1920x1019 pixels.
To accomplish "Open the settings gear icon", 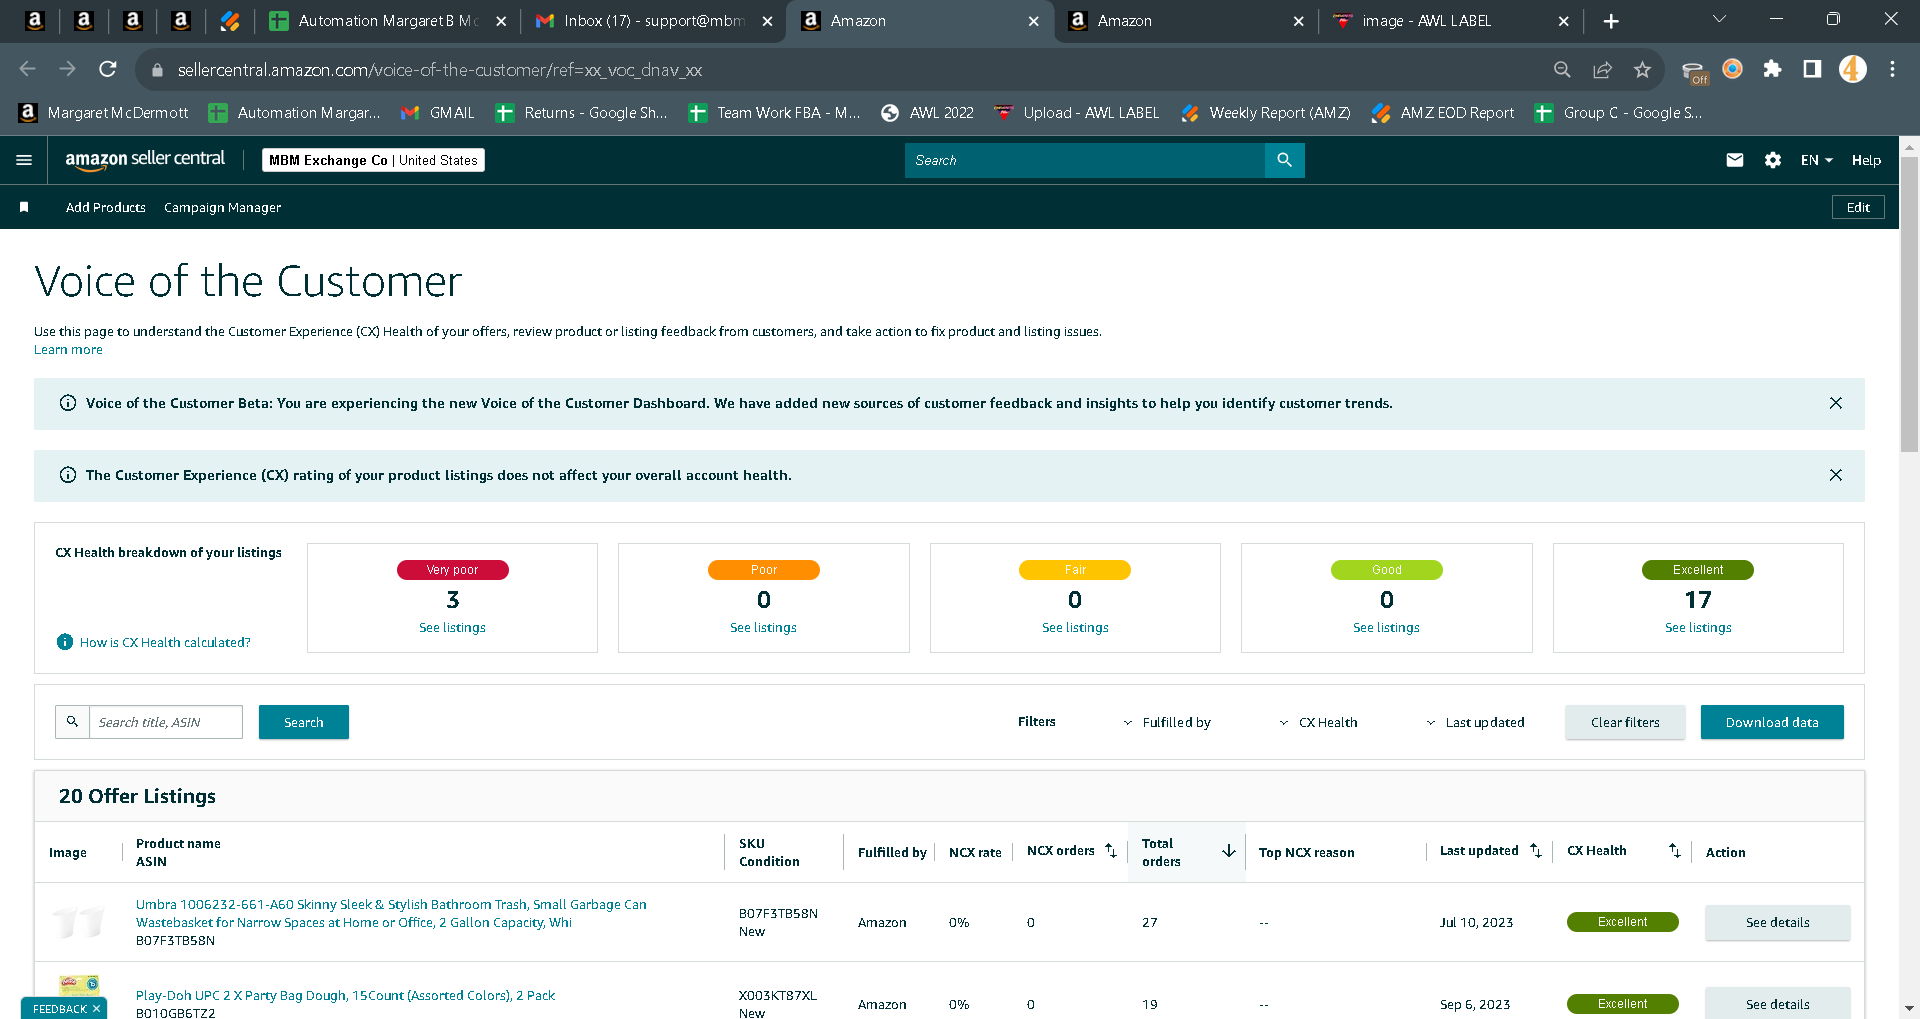I will [1773, 160].
